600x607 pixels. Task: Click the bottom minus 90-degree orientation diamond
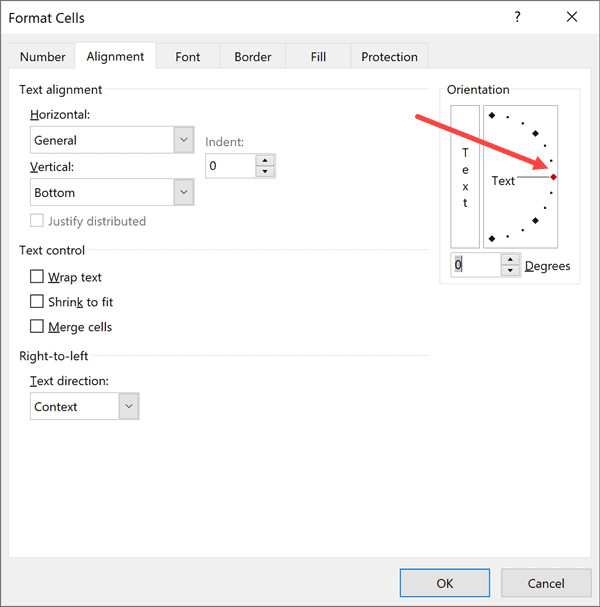(x=491, y=240)
